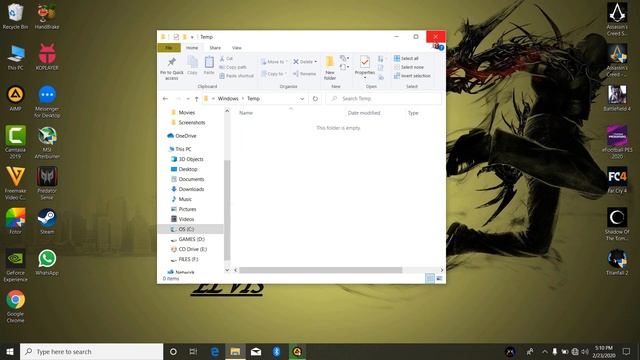Open the Far Cry 4 desktop shortcut
Image resolution: width=640 pixels, height=360 pixels.
pos(617,180)
